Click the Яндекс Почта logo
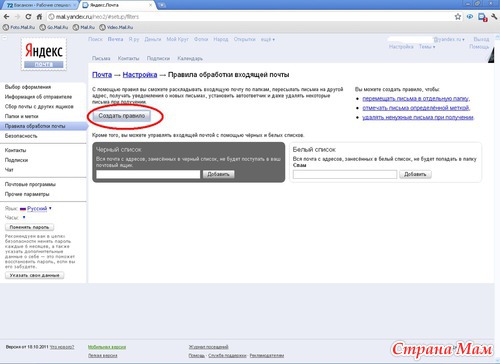Screen dimensions: 500x364 tap(44, 54)
